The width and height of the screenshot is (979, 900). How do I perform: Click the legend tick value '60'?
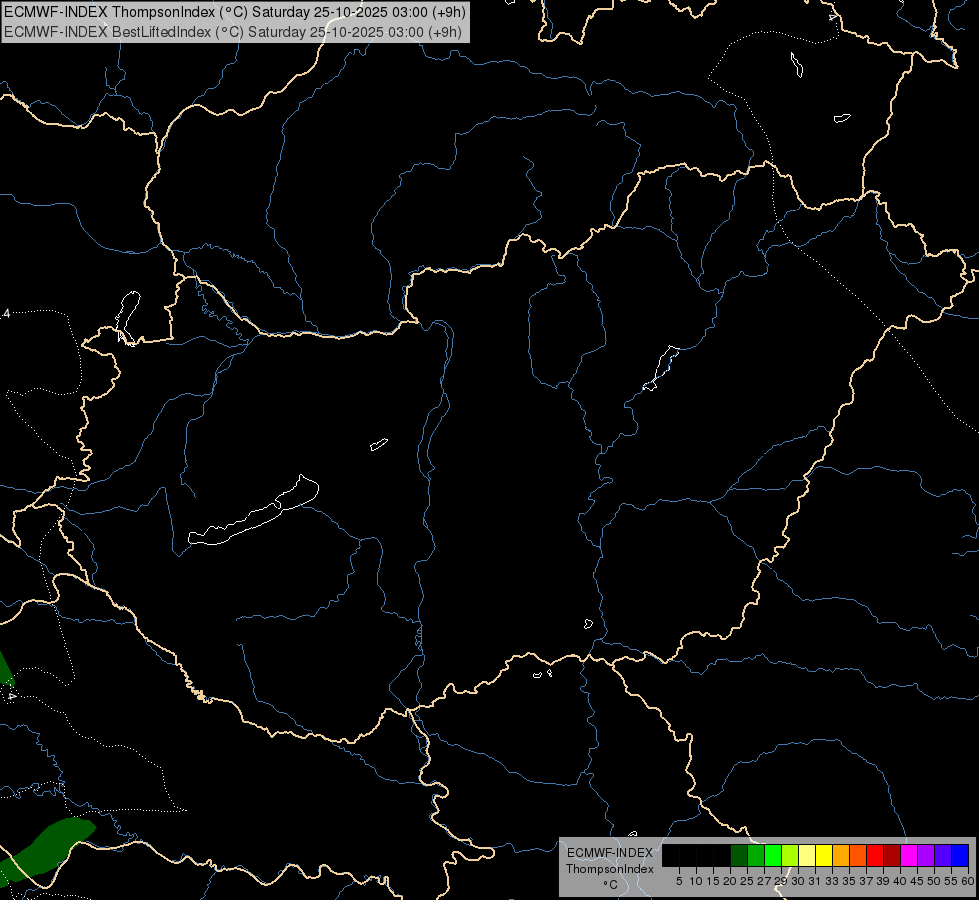point(968,881)
